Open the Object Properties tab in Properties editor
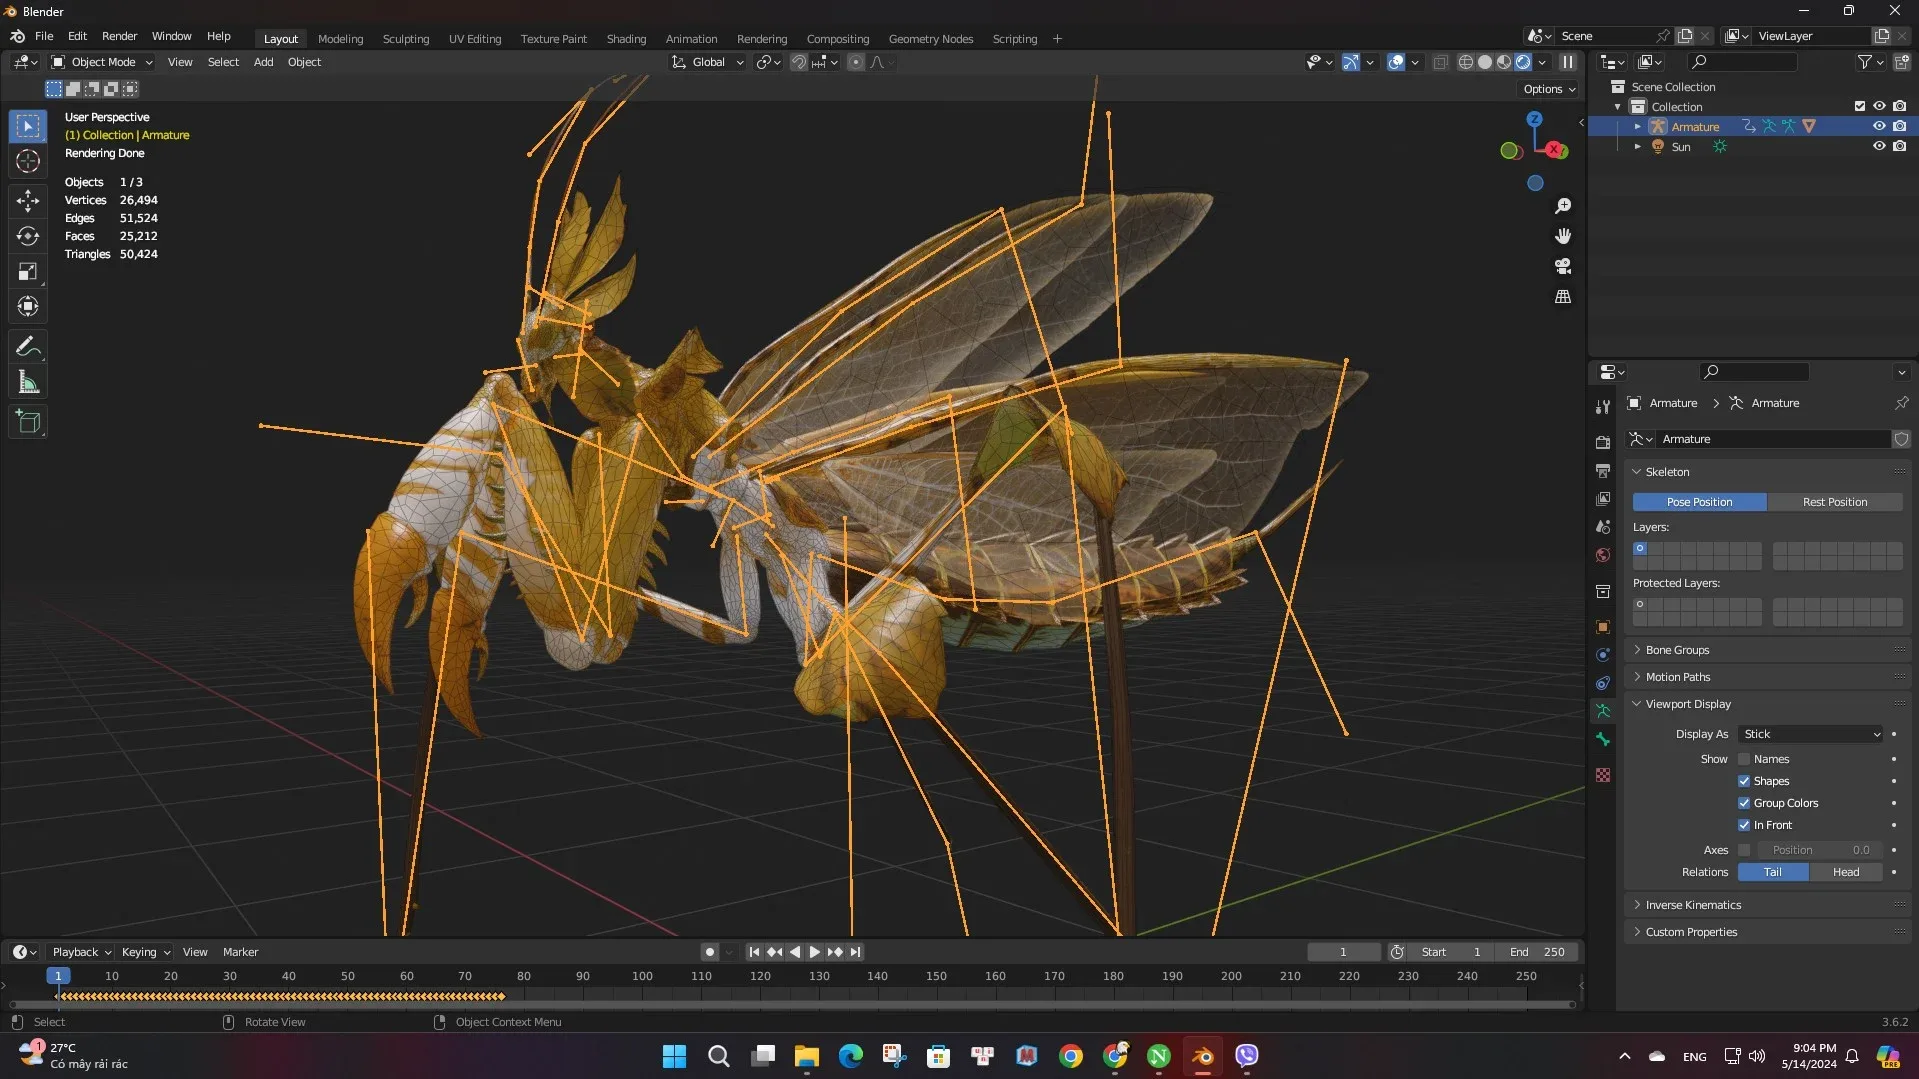Viewport: 1919px width, 1079px height. coord(1603,627)
